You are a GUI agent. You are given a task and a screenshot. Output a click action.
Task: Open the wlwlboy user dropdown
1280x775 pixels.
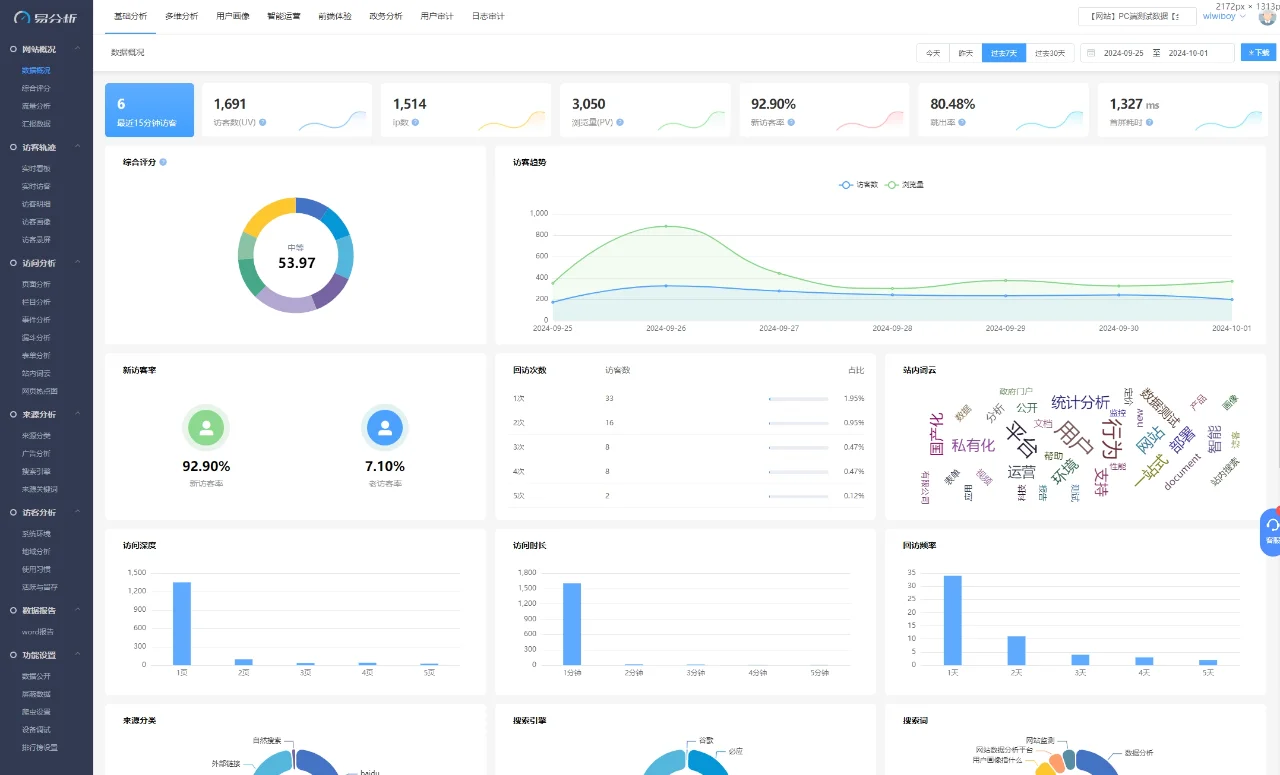pos(1224,16)
